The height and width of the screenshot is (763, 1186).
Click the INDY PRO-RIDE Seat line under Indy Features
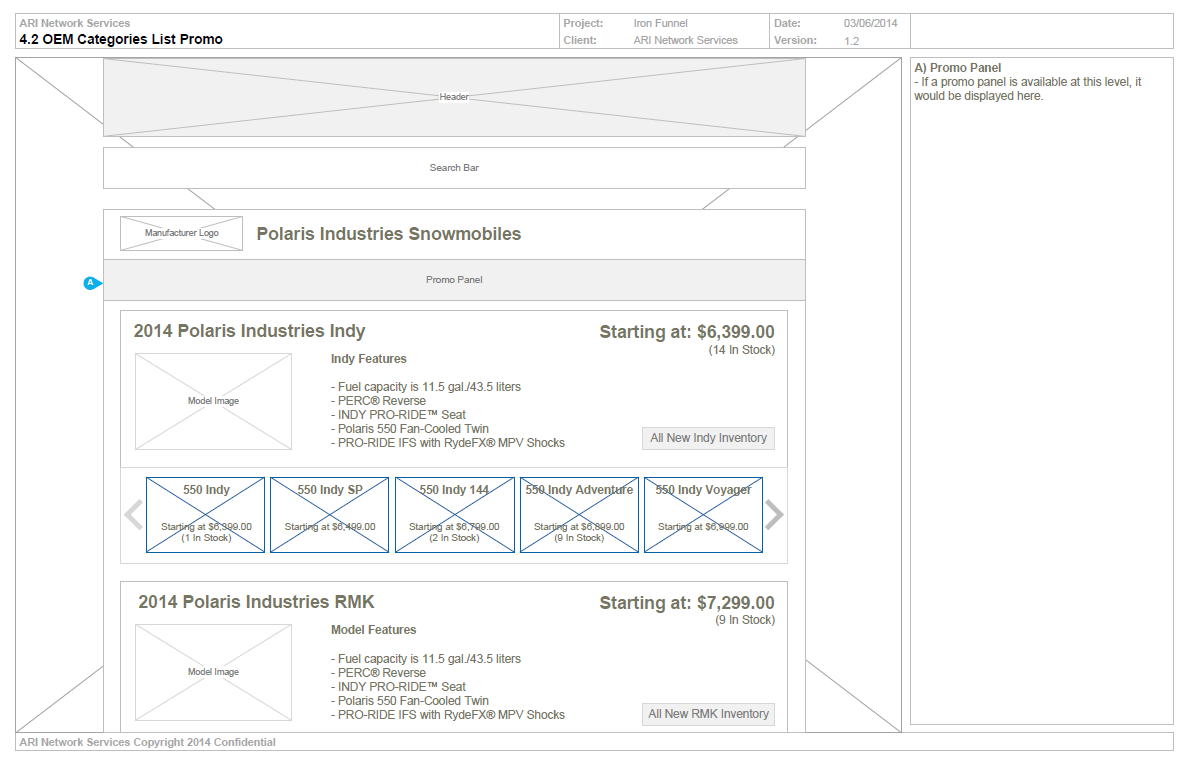tap(398, 415)
